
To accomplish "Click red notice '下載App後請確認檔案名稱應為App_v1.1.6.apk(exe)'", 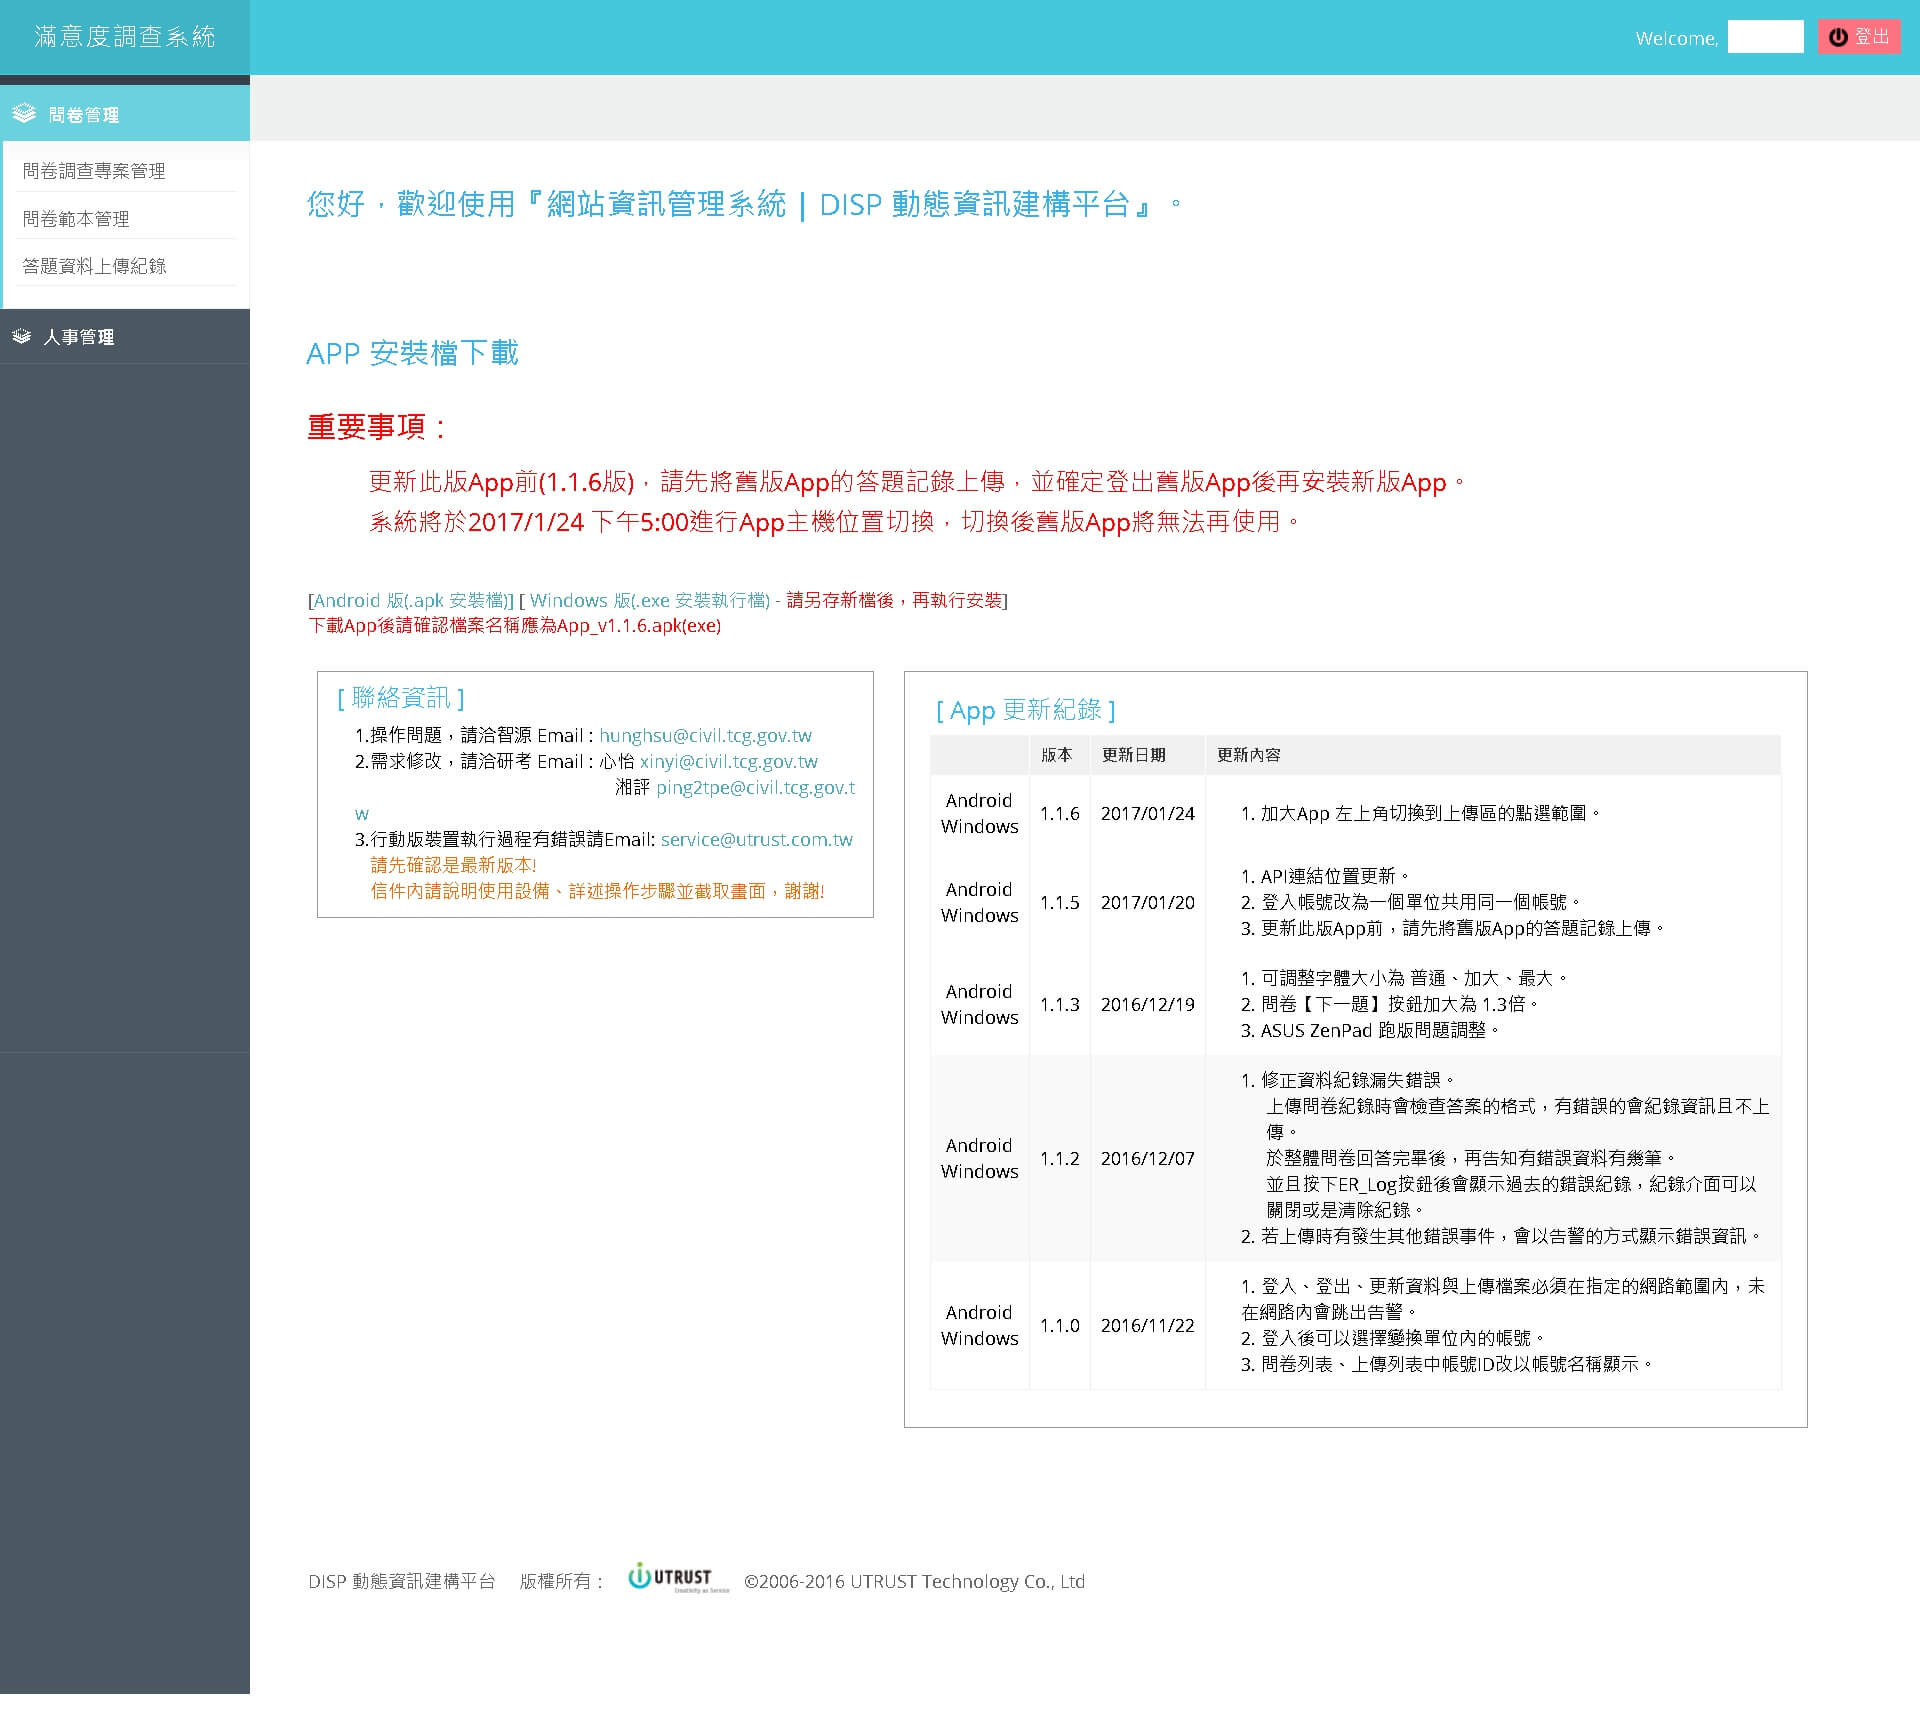I will [515, 626].
